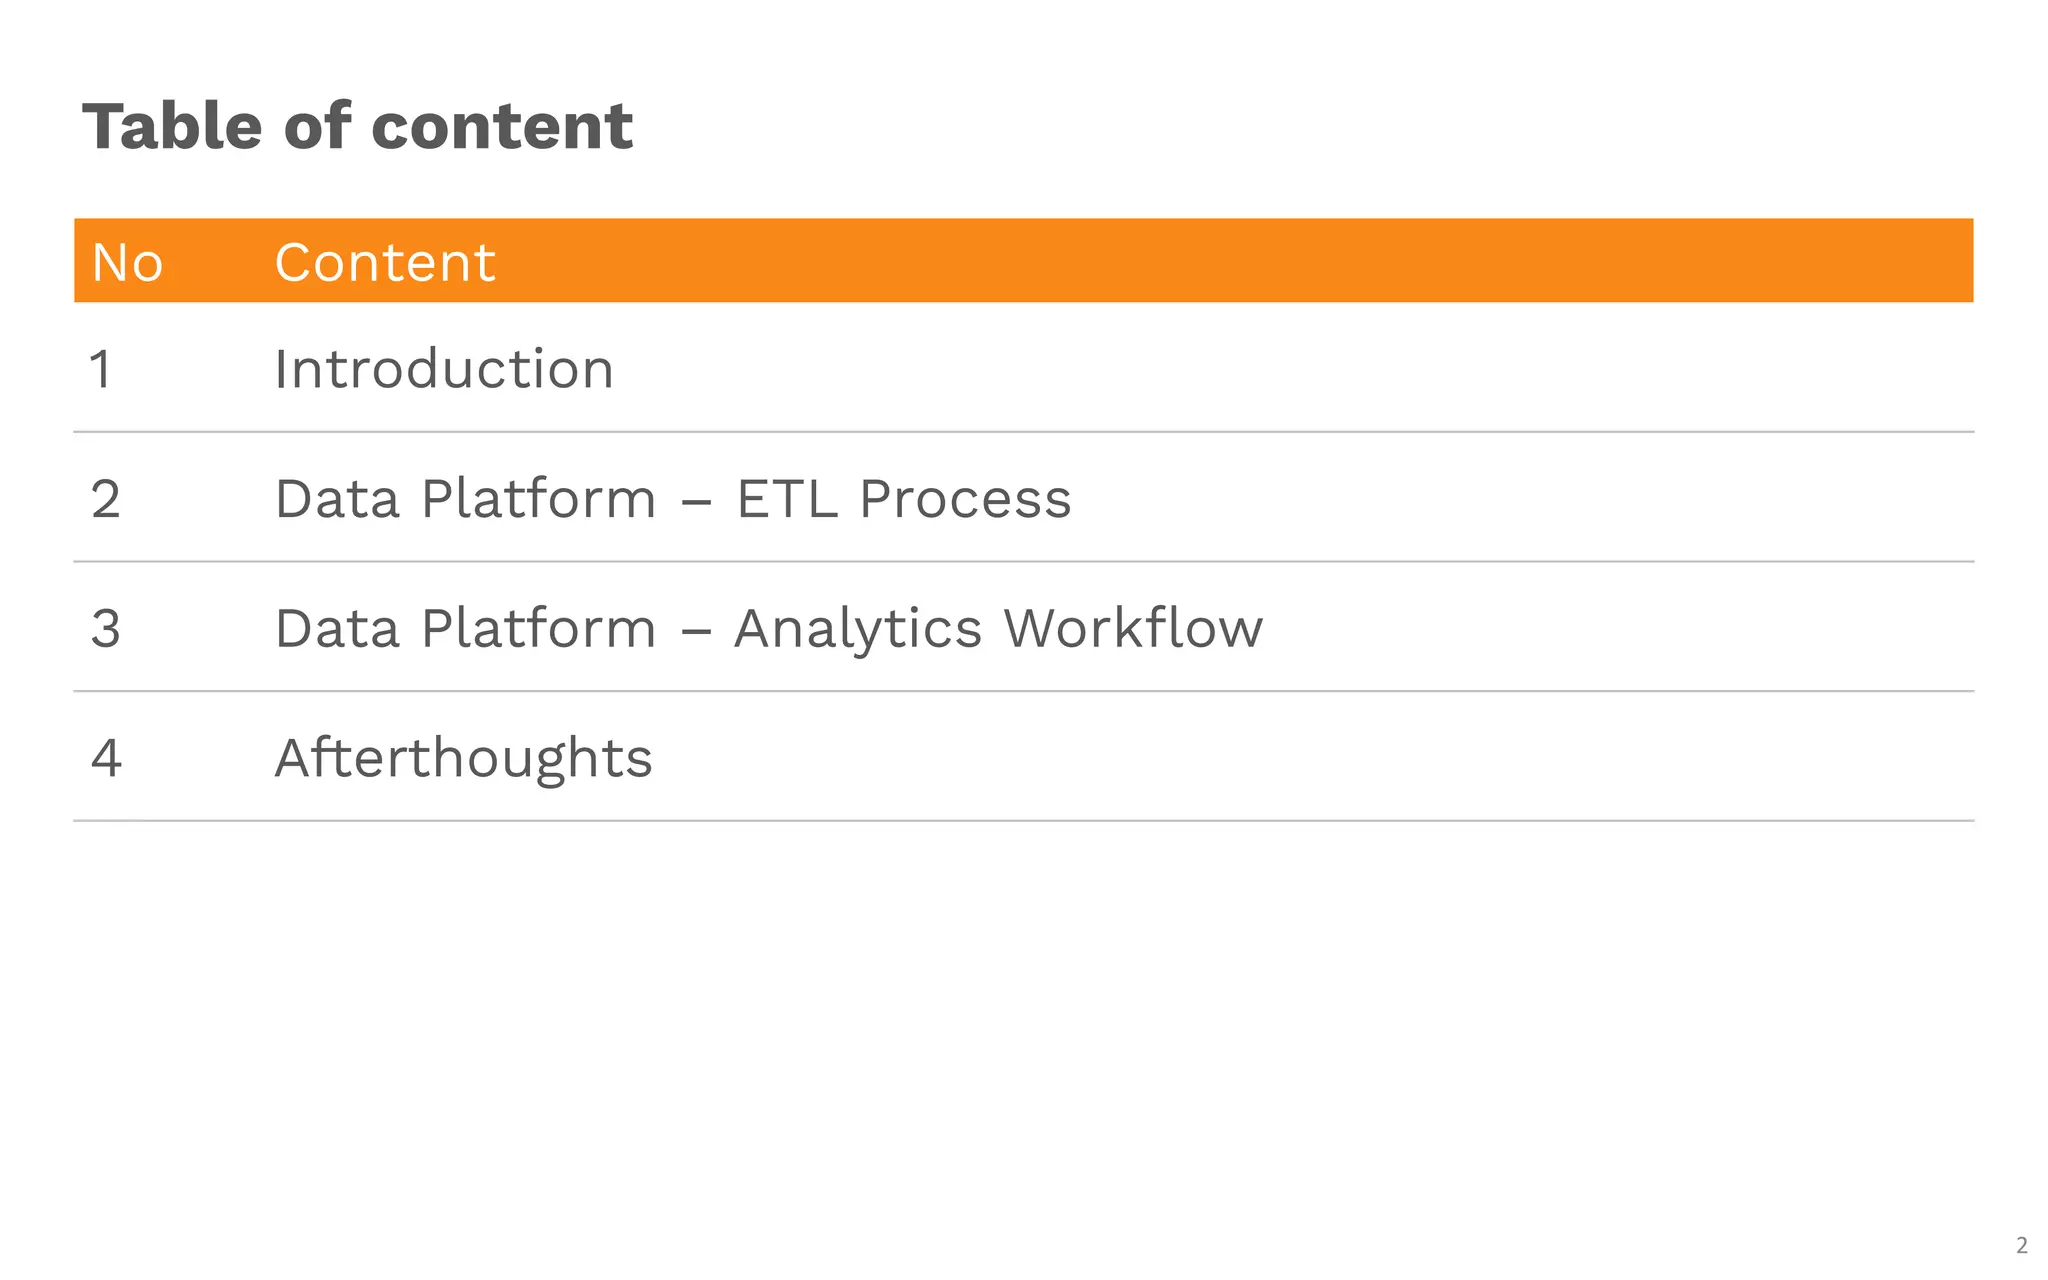Click row number 1 in table
Image resolution: width=2048 pixels, height=1280 pixels.
tap(101, 369)
